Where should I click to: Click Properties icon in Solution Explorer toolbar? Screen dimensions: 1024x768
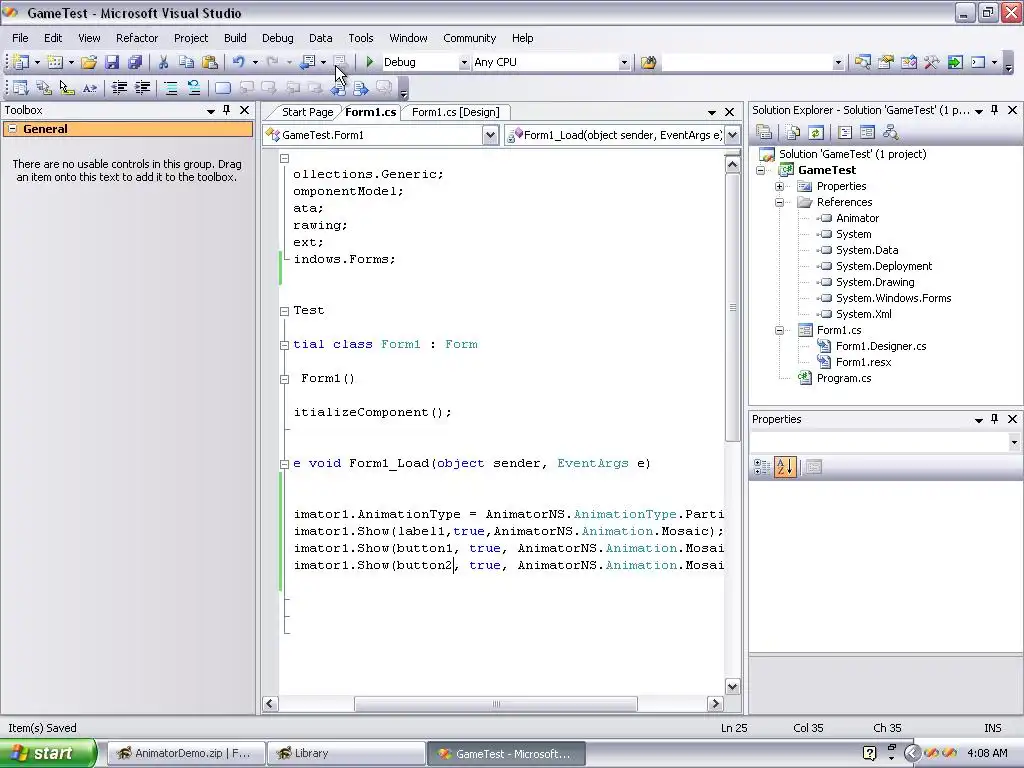click(763, 133)
